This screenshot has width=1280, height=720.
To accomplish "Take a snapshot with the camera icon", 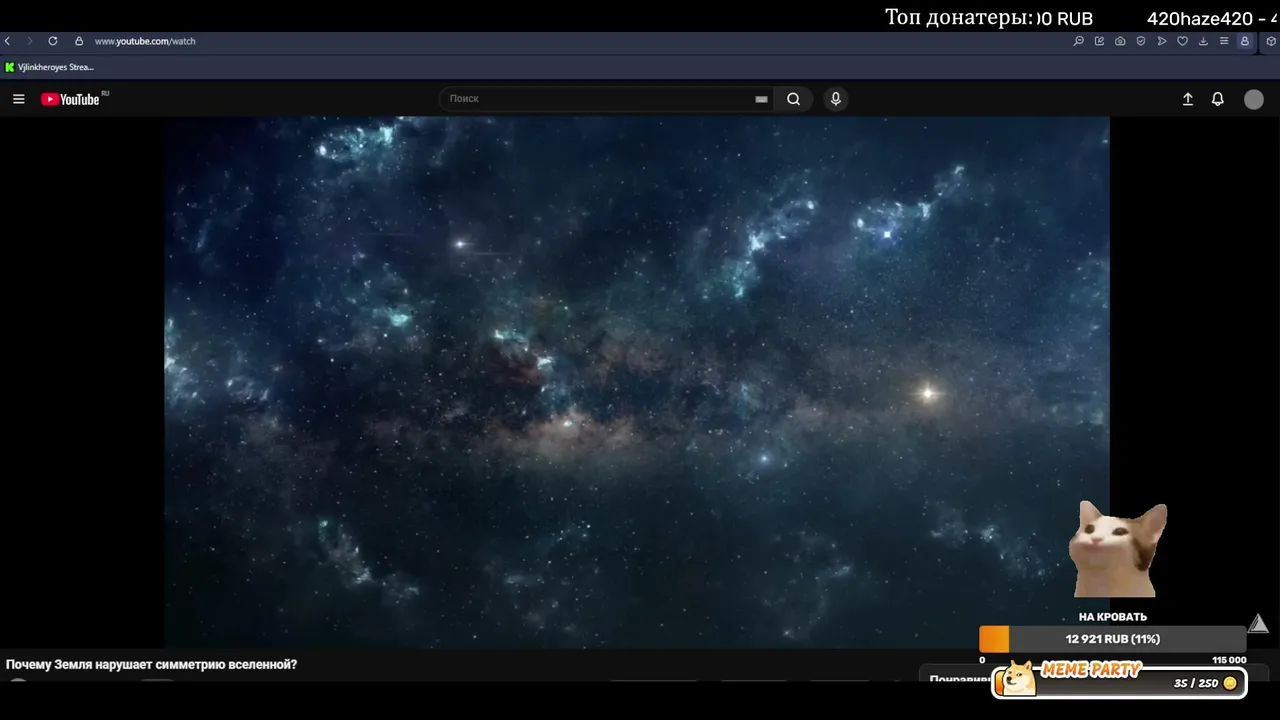I will (1120, 41).
